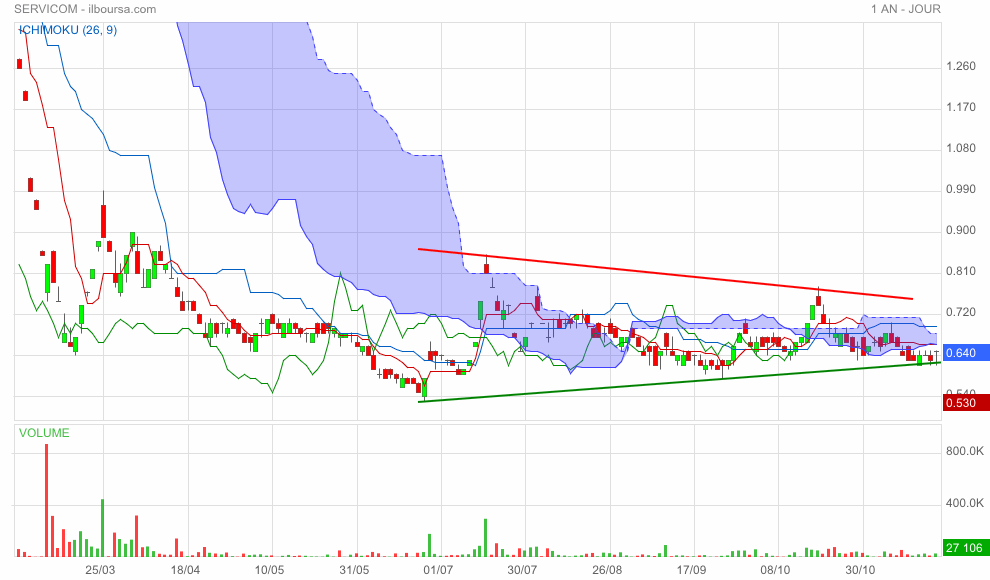This screenshot has height=580, width=990.
Task: Click the 26/08 date label
Action: [607, 570]
